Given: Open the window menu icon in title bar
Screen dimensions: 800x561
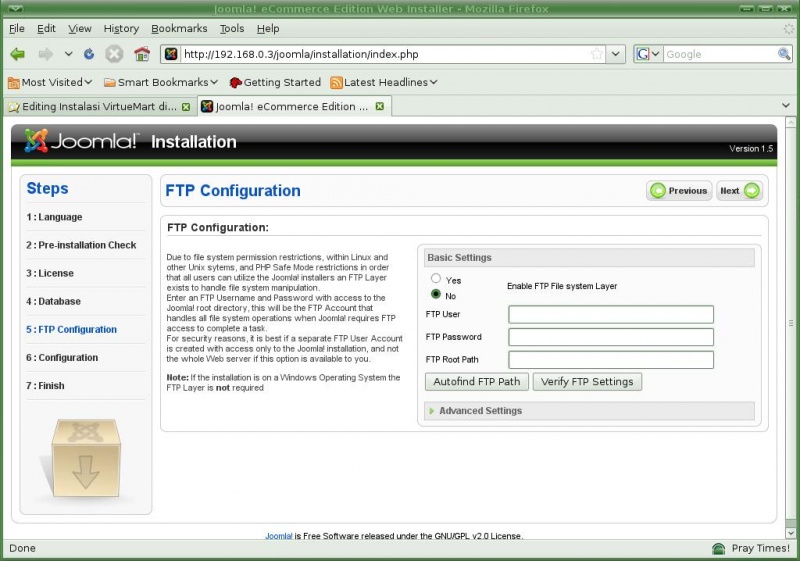Looking at the screenshot, I should pos(16,8).
